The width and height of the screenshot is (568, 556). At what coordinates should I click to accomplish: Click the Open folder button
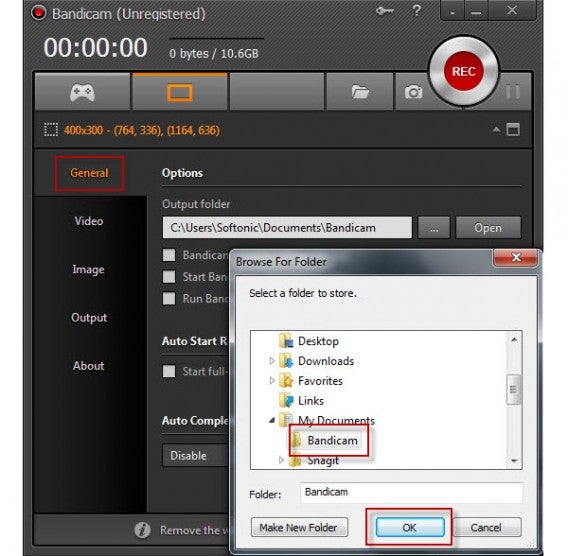click(488, 227)
